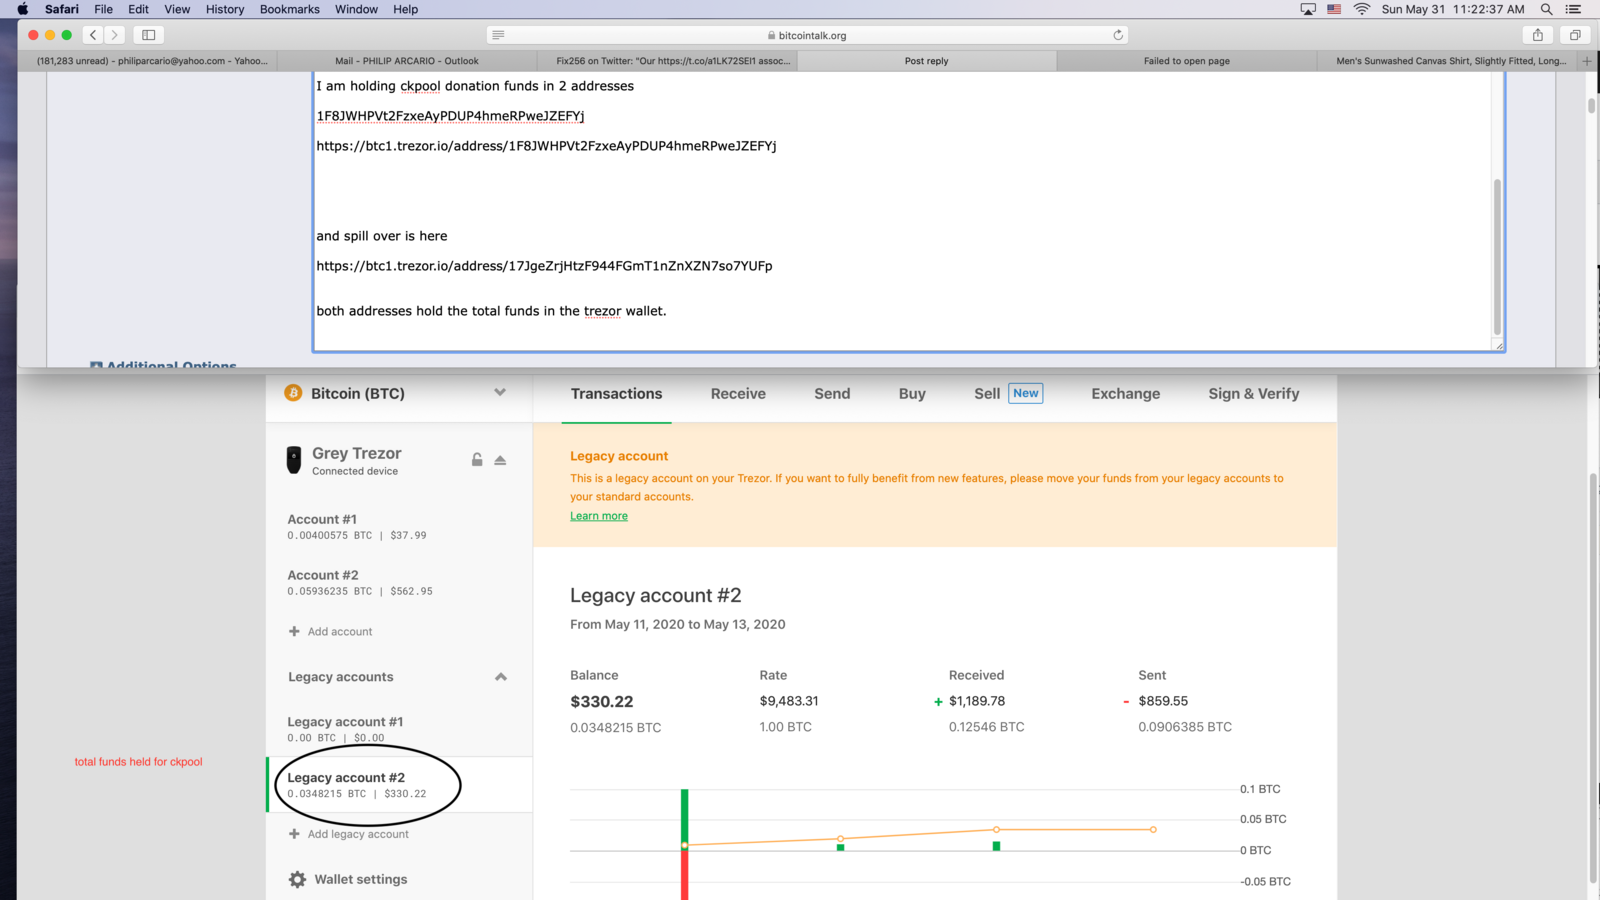
Task: Click the bitcointalk.org address bar
Action: [x=807, y=35]
